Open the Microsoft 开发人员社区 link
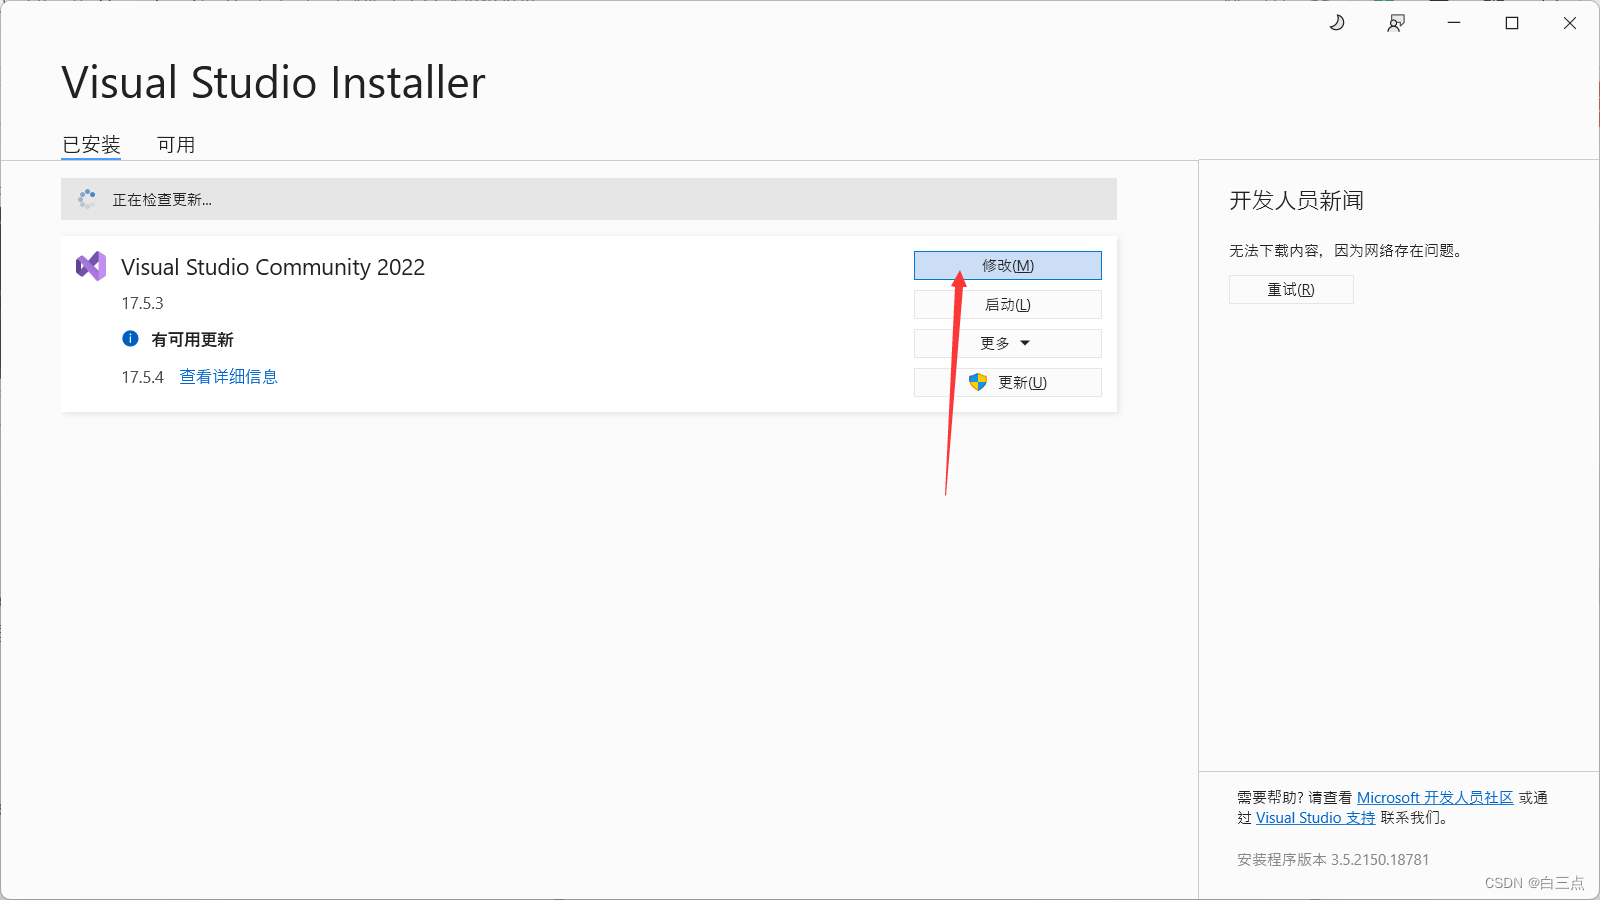Screen dimensions: 1600x900 [x=1435, y=797]
